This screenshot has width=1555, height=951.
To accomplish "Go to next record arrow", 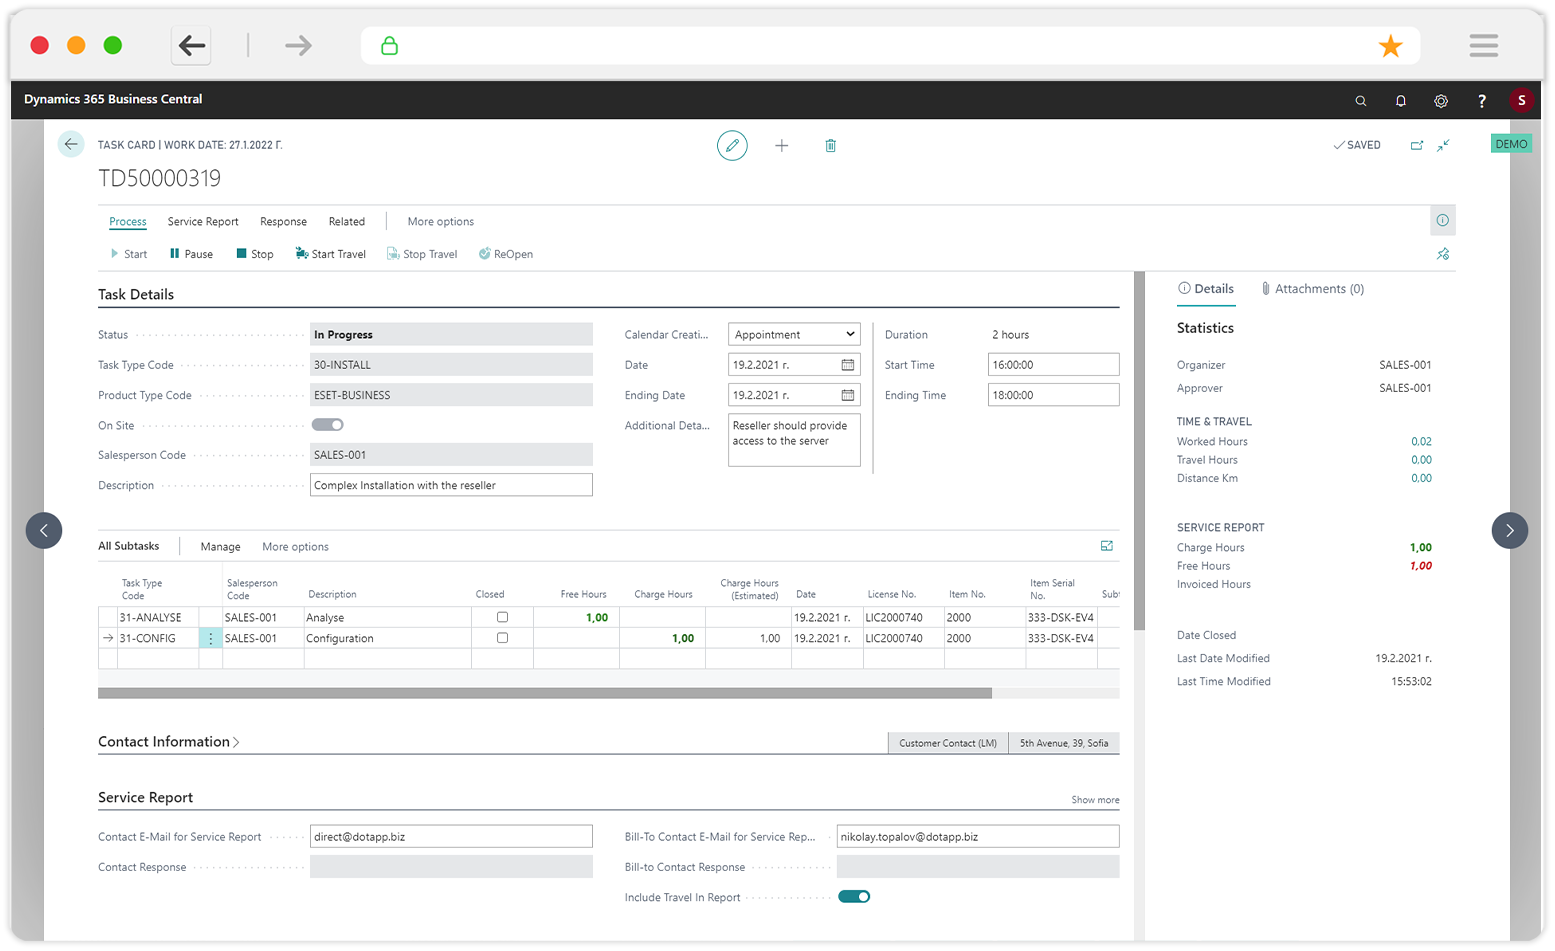I will point(1510,530).
